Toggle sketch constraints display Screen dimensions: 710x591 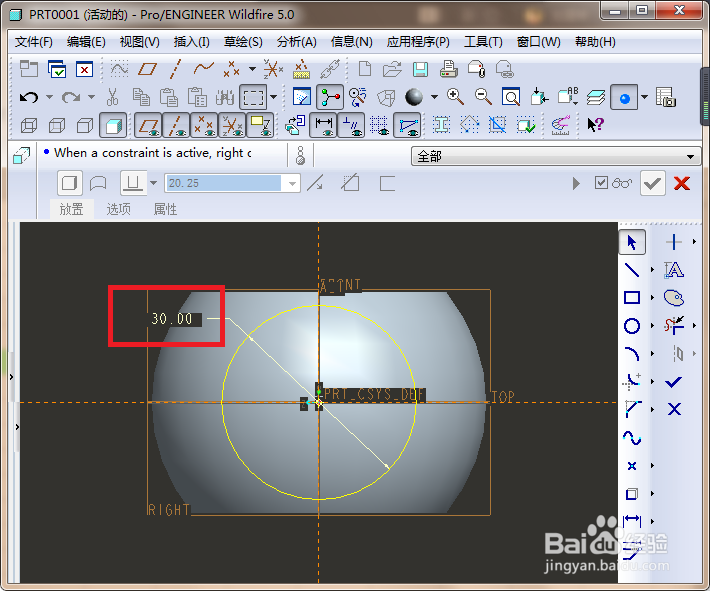tap(351, 125)
